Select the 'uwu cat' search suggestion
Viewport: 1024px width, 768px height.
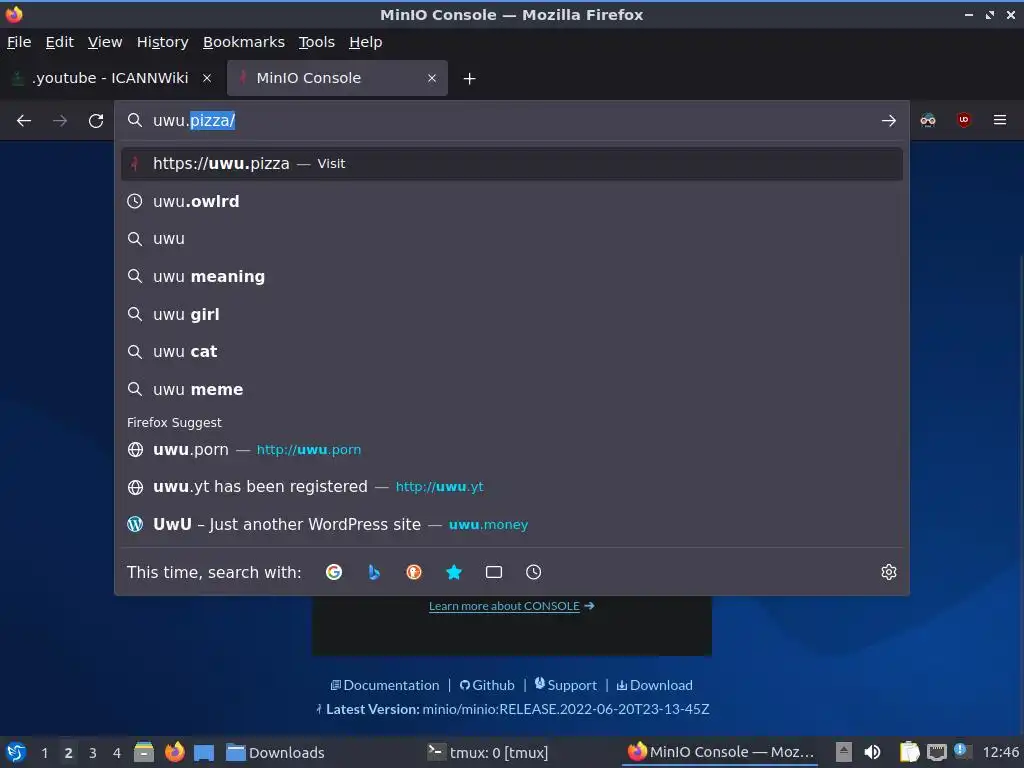(x=511, y=352)
